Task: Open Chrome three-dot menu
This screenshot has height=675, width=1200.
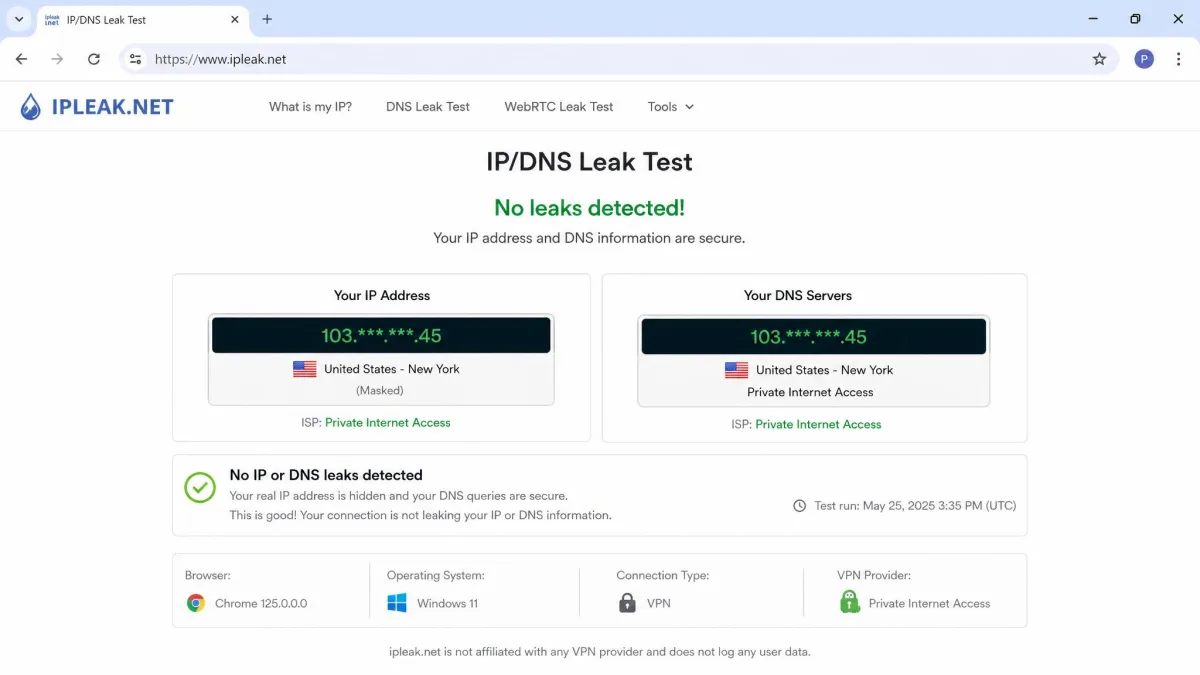Action: pos(1179,59)
